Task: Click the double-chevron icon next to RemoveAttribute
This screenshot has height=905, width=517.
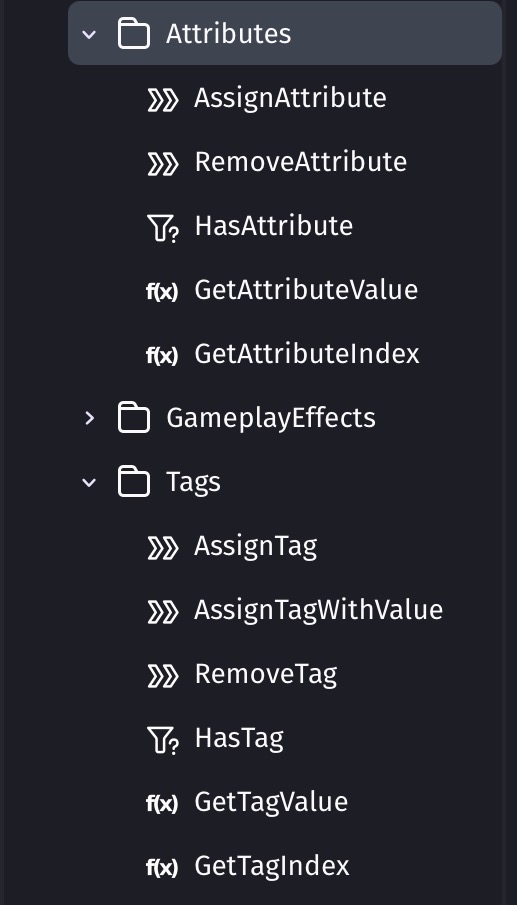Action: click(163, 164)
